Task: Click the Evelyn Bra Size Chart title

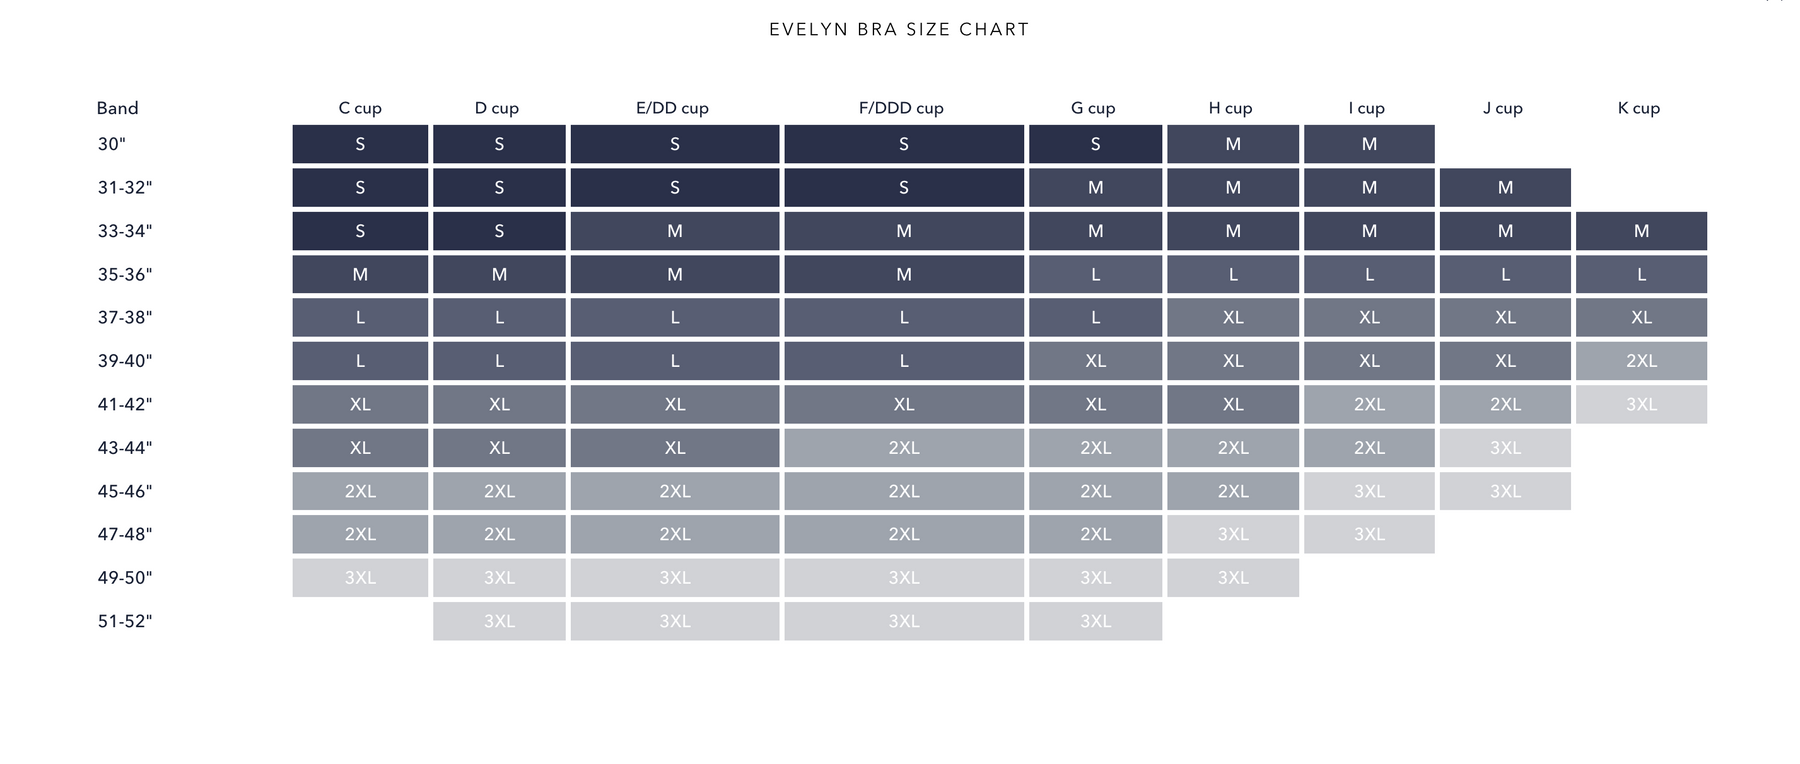Action: [899, 30]
